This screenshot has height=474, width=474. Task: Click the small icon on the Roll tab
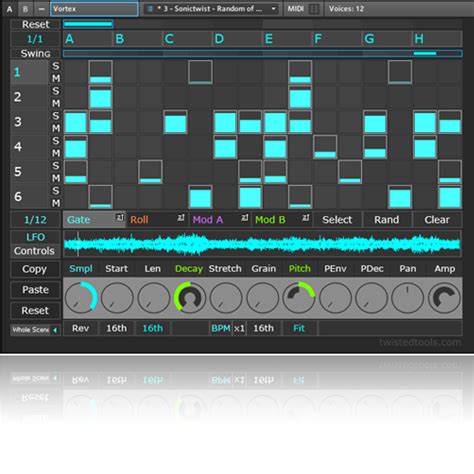(x=181, y=217)
